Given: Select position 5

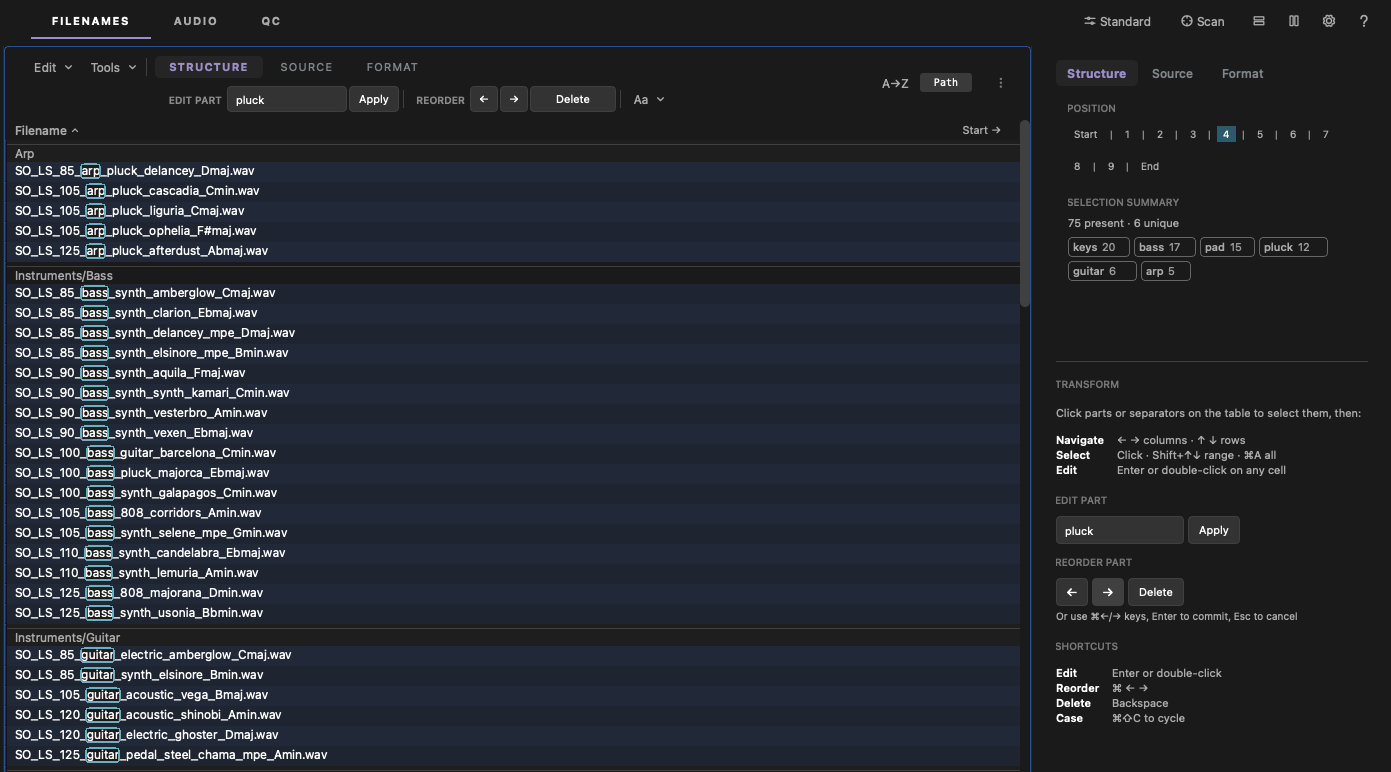Looking at the screenshot, I should (1260, 134).
